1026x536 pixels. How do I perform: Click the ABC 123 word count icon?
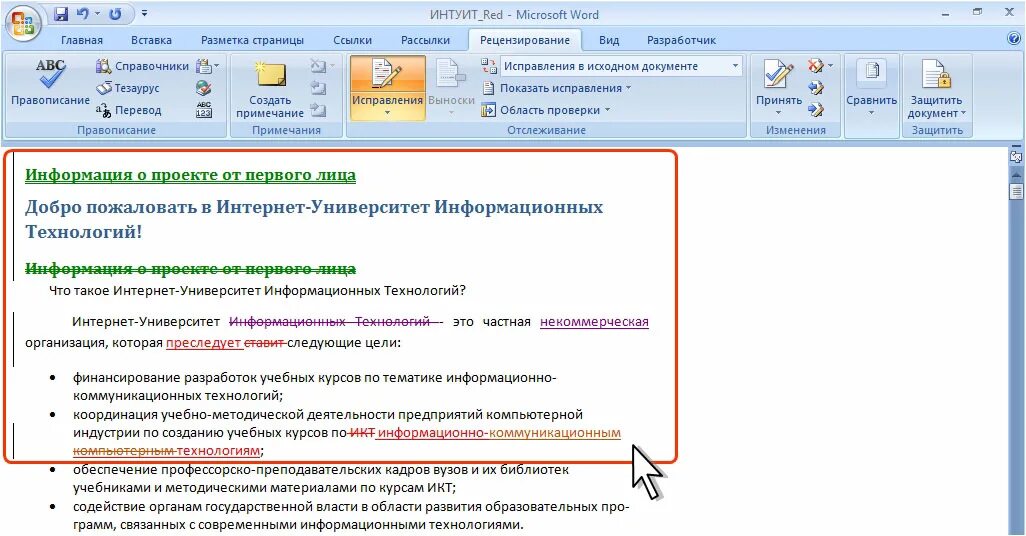pyautogui.click(x=203, y=110)
